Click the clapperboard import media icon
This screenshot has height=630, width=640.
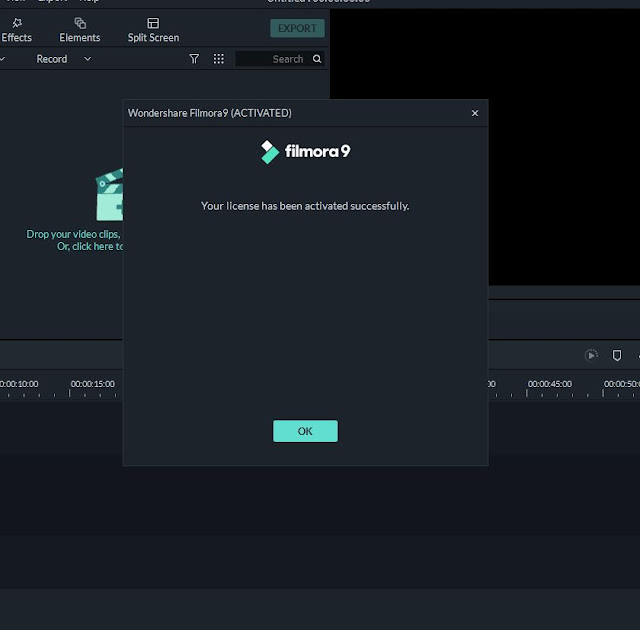109,195
